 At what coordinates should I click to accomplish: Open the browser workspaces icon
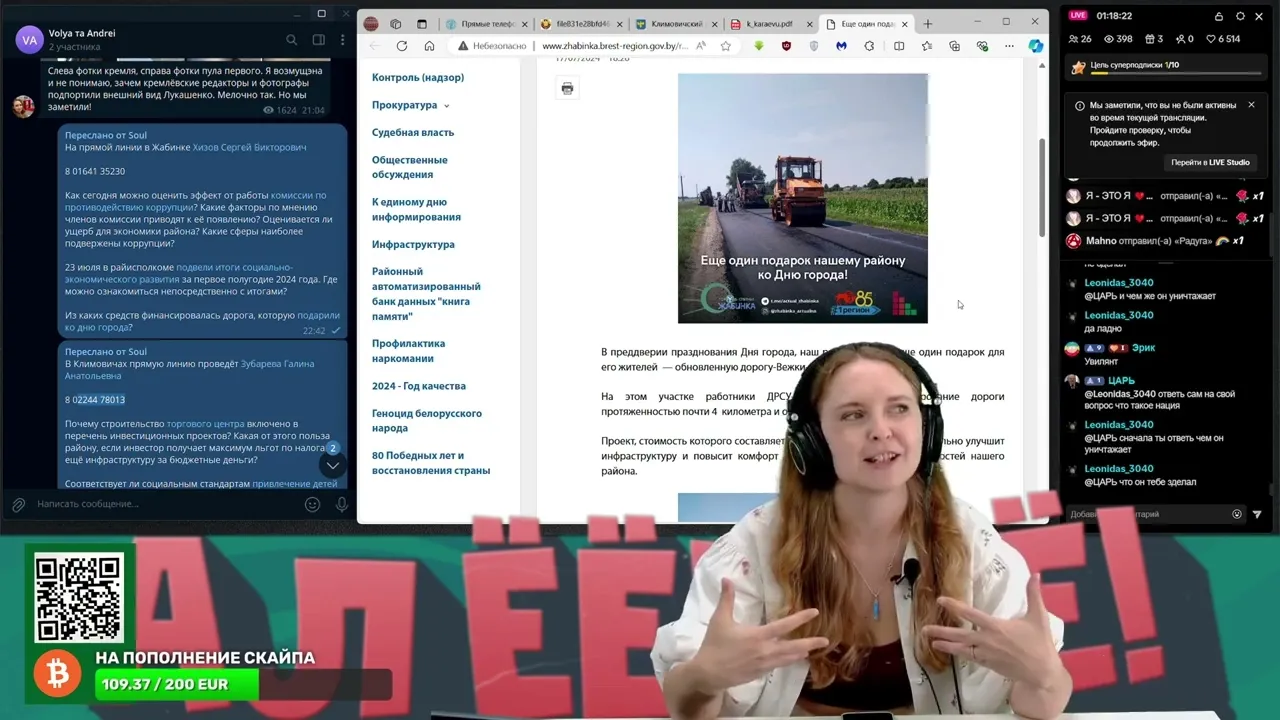tap(396, 24)
